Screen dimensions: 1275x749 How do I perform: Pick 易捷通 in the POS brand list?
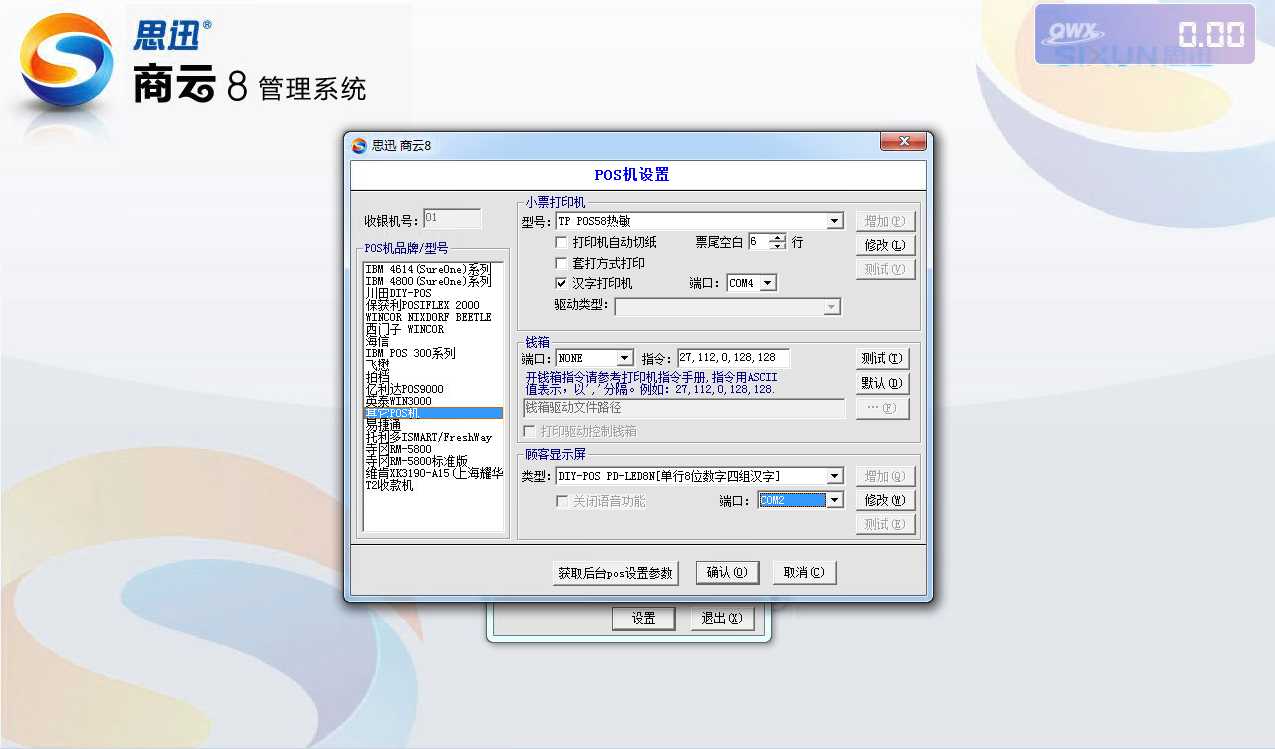point(433,425)
